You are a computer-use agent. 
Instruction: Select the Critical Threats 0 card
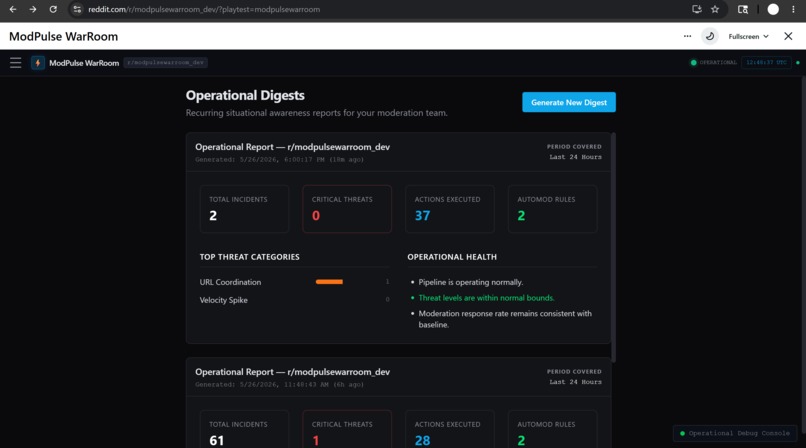347,209
